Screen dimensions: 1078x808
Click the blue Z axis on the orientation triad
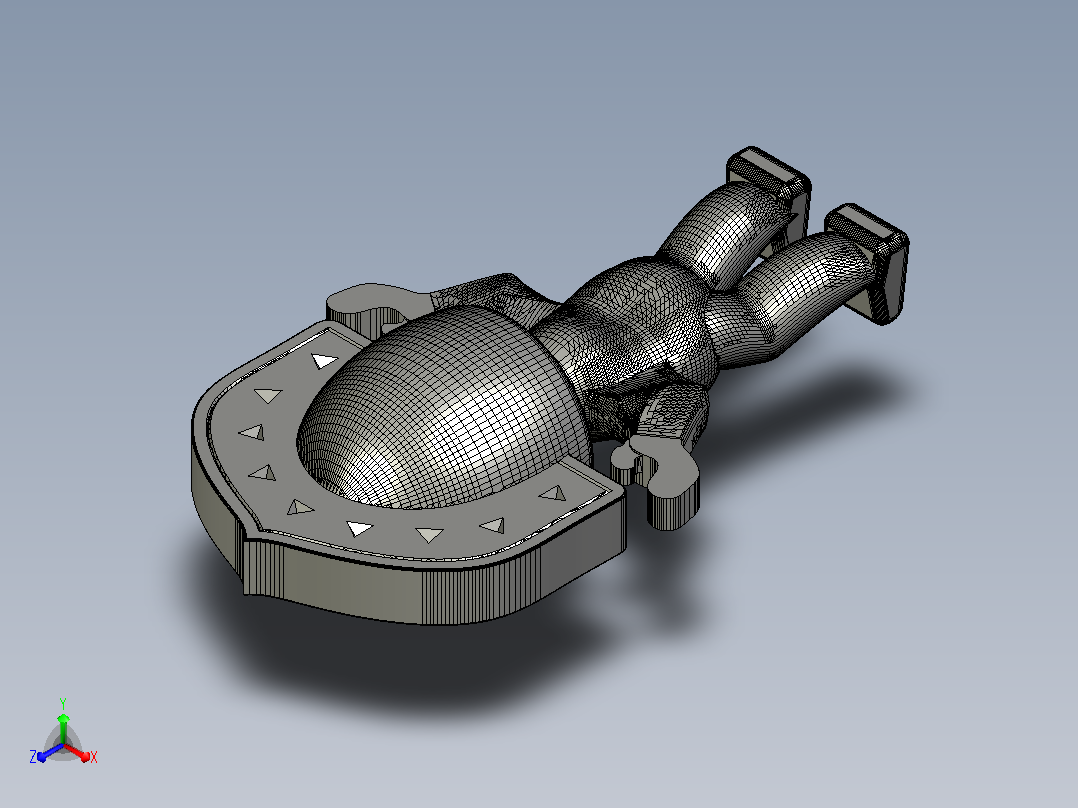click(x=47, y=753)
